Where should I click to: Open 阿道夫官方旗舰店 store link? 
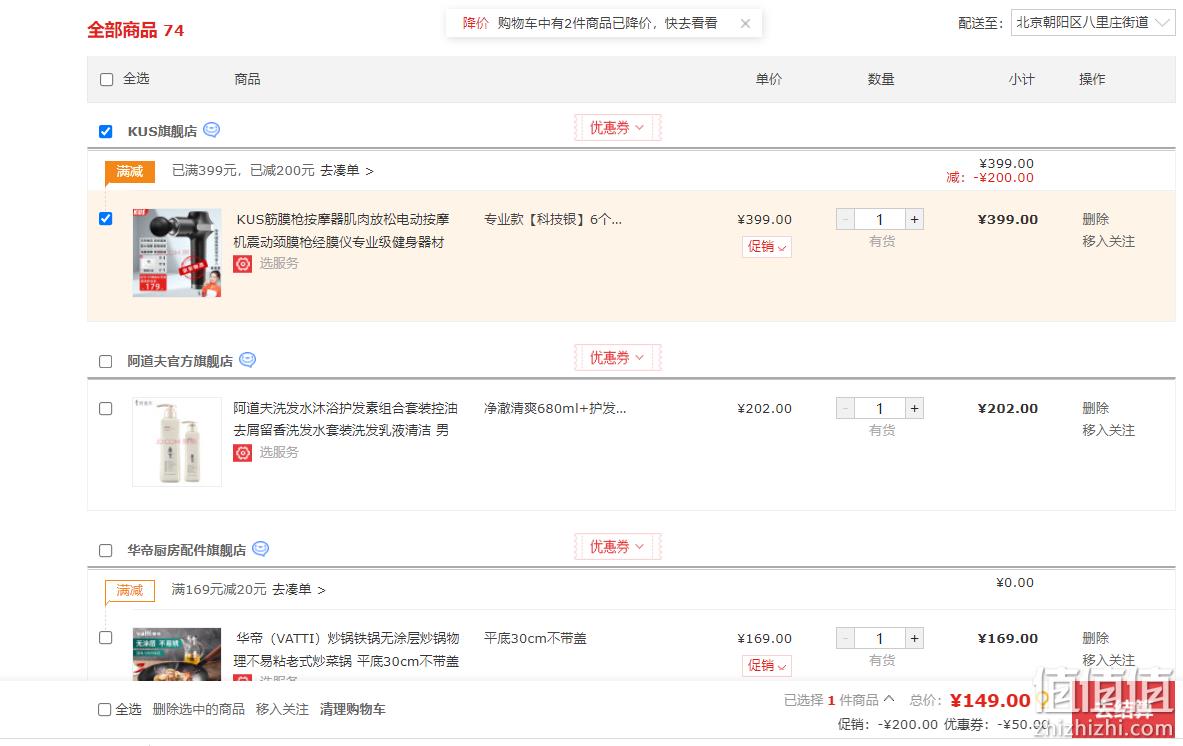coord(180,361)
